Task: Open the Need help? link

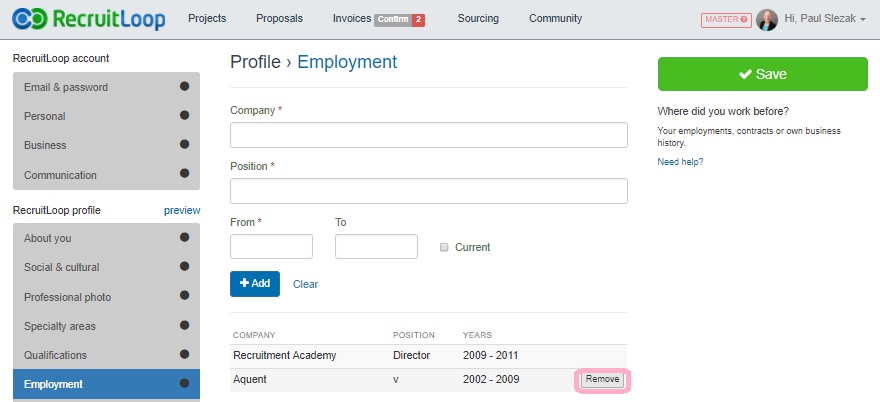Action: click(x=680, y=162)
